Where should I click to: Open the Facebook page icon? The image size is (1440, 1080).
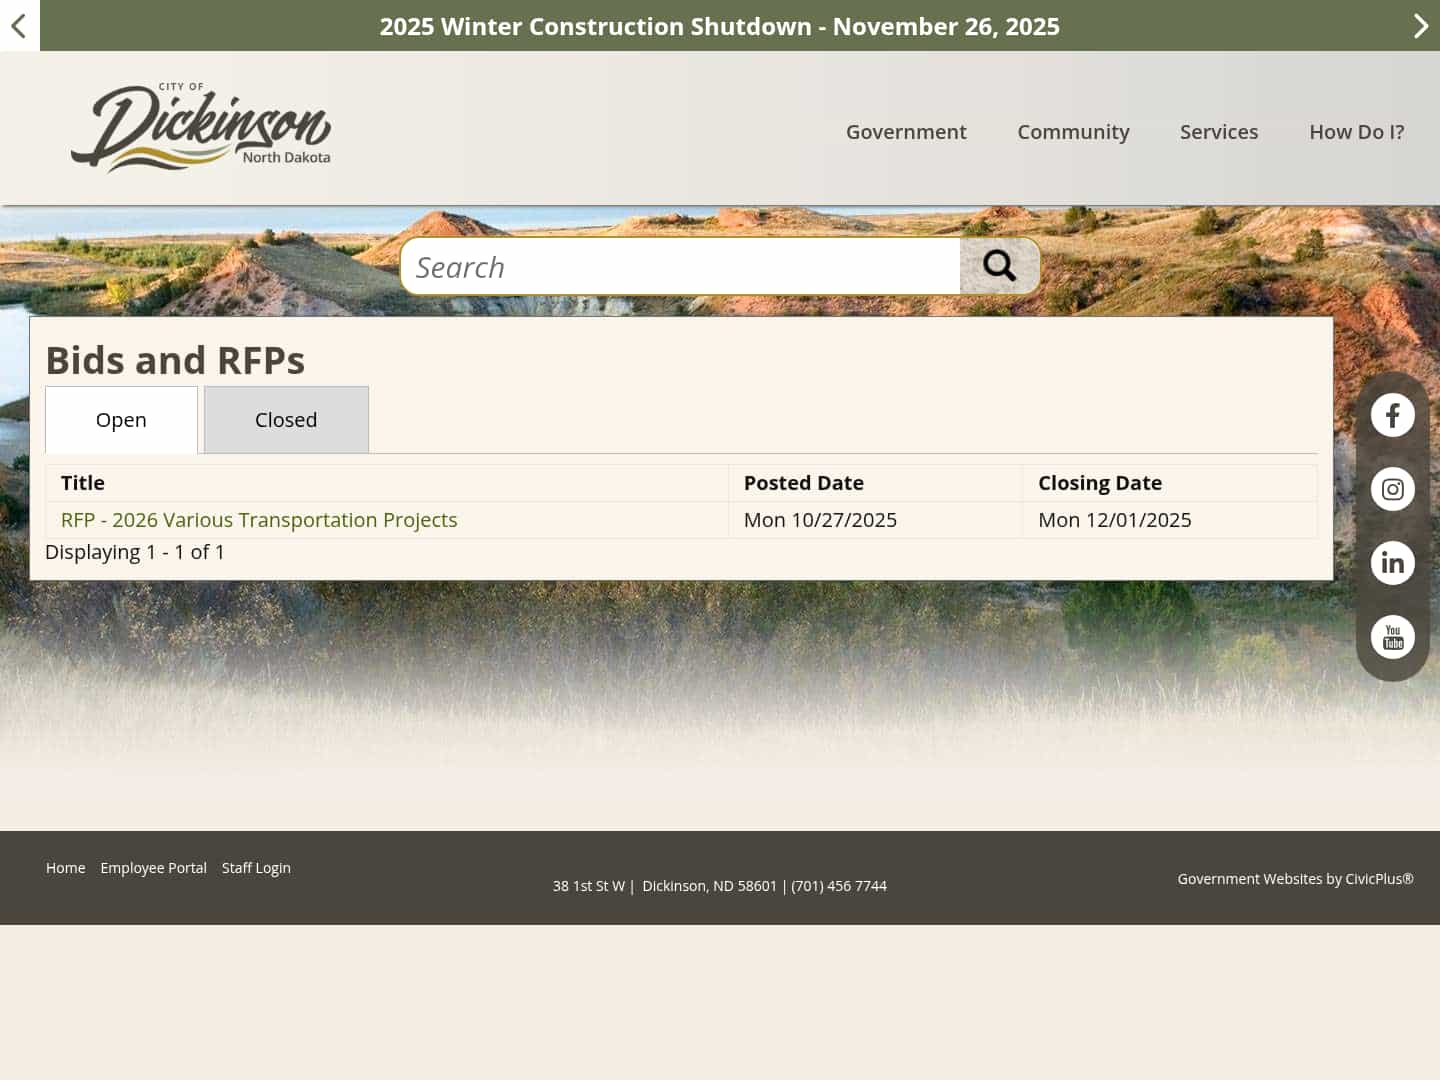1392,414
